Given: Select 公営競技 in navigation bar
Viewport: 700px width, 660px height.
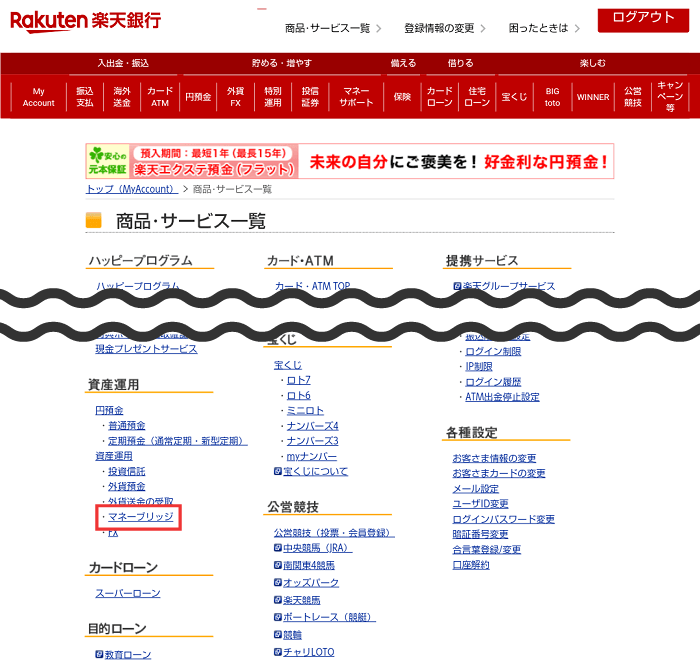Looking at the screenshot, I should pyautogui.click(x=633, y=97).
